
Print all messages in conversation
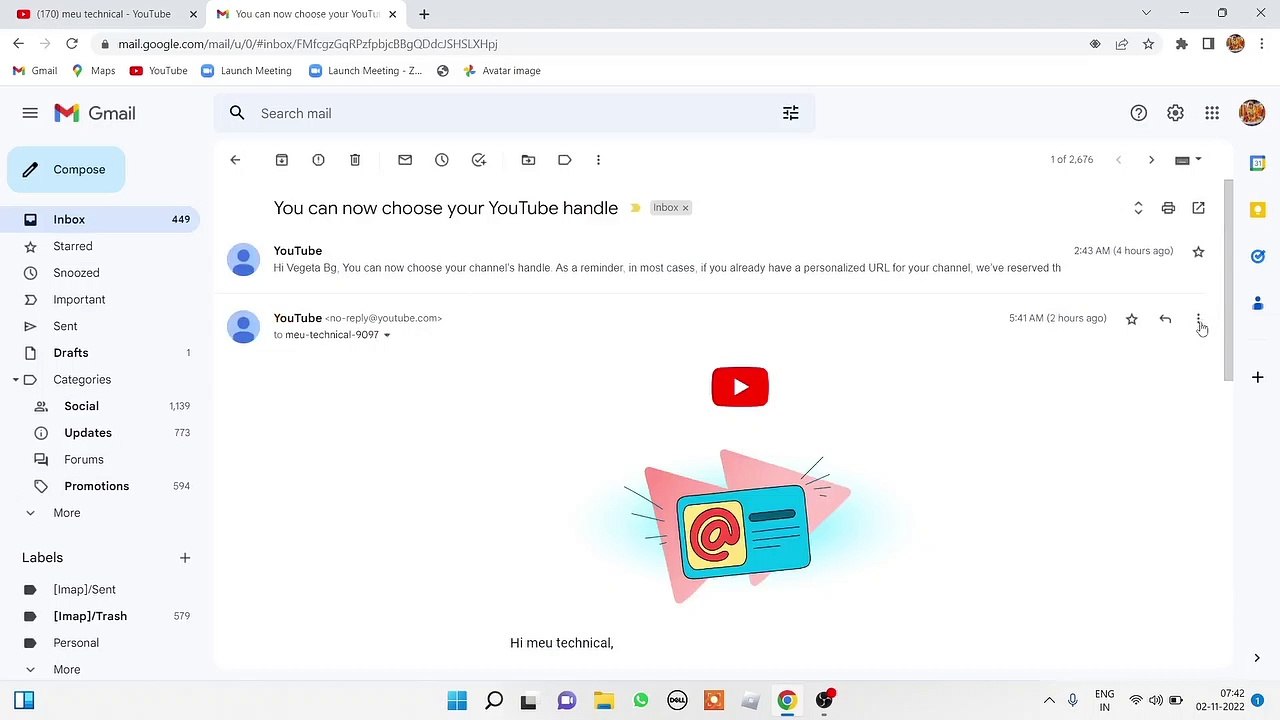1168,208
